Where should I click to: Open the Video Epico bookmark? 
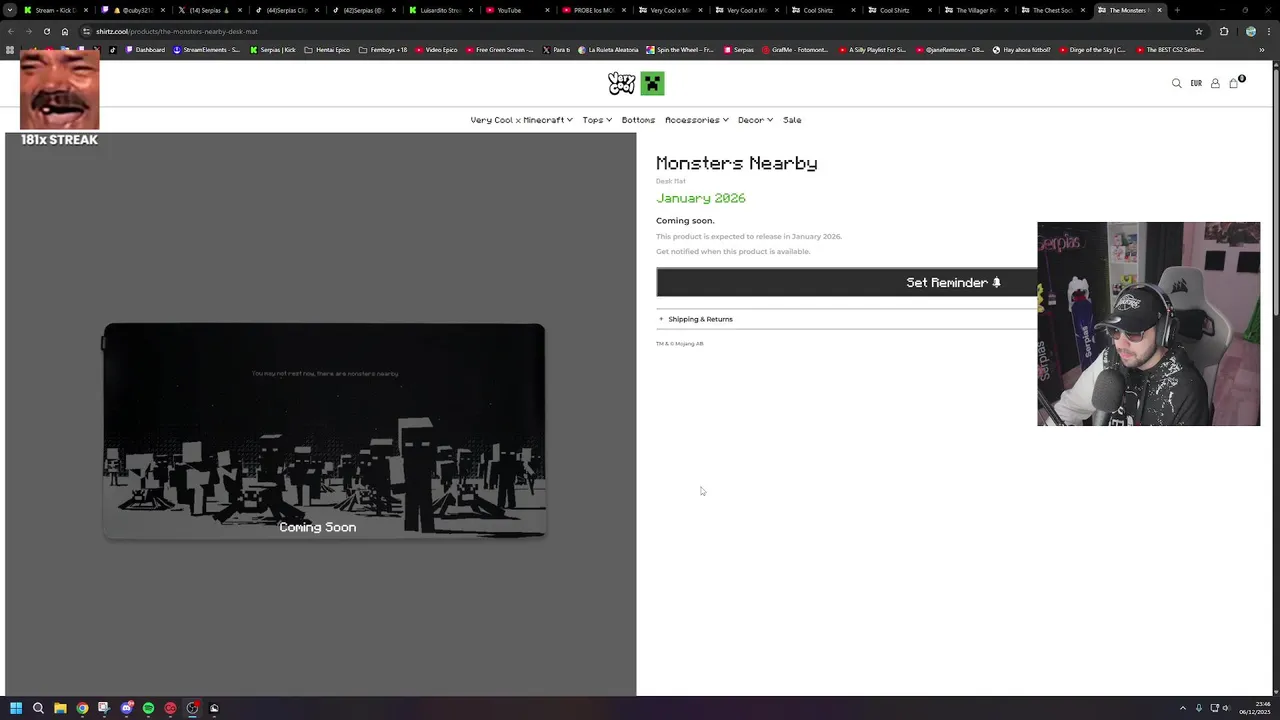[x=435, y=50]
